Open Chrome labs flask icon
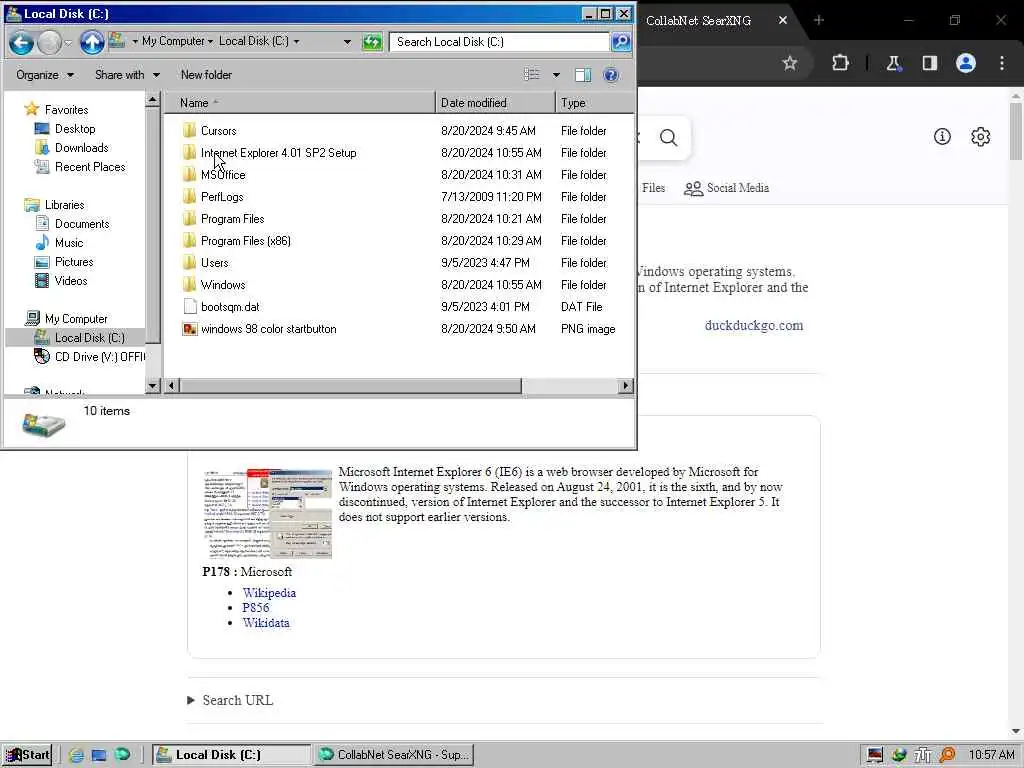Image resolution: width=1024 pixels, height=768 pixels. 893,63
